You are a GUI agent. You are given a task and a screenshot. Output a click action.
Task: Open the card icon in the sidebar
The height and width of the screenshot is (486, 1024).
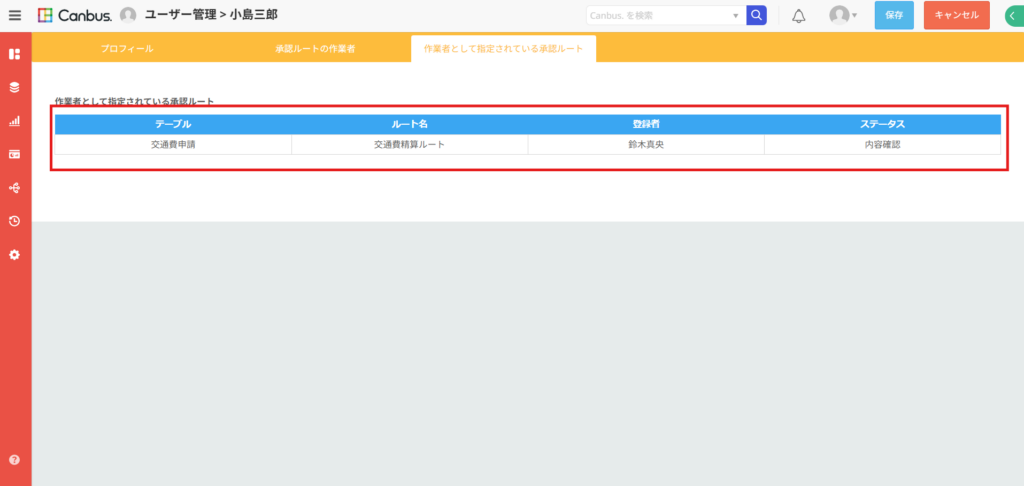(14, 154)
